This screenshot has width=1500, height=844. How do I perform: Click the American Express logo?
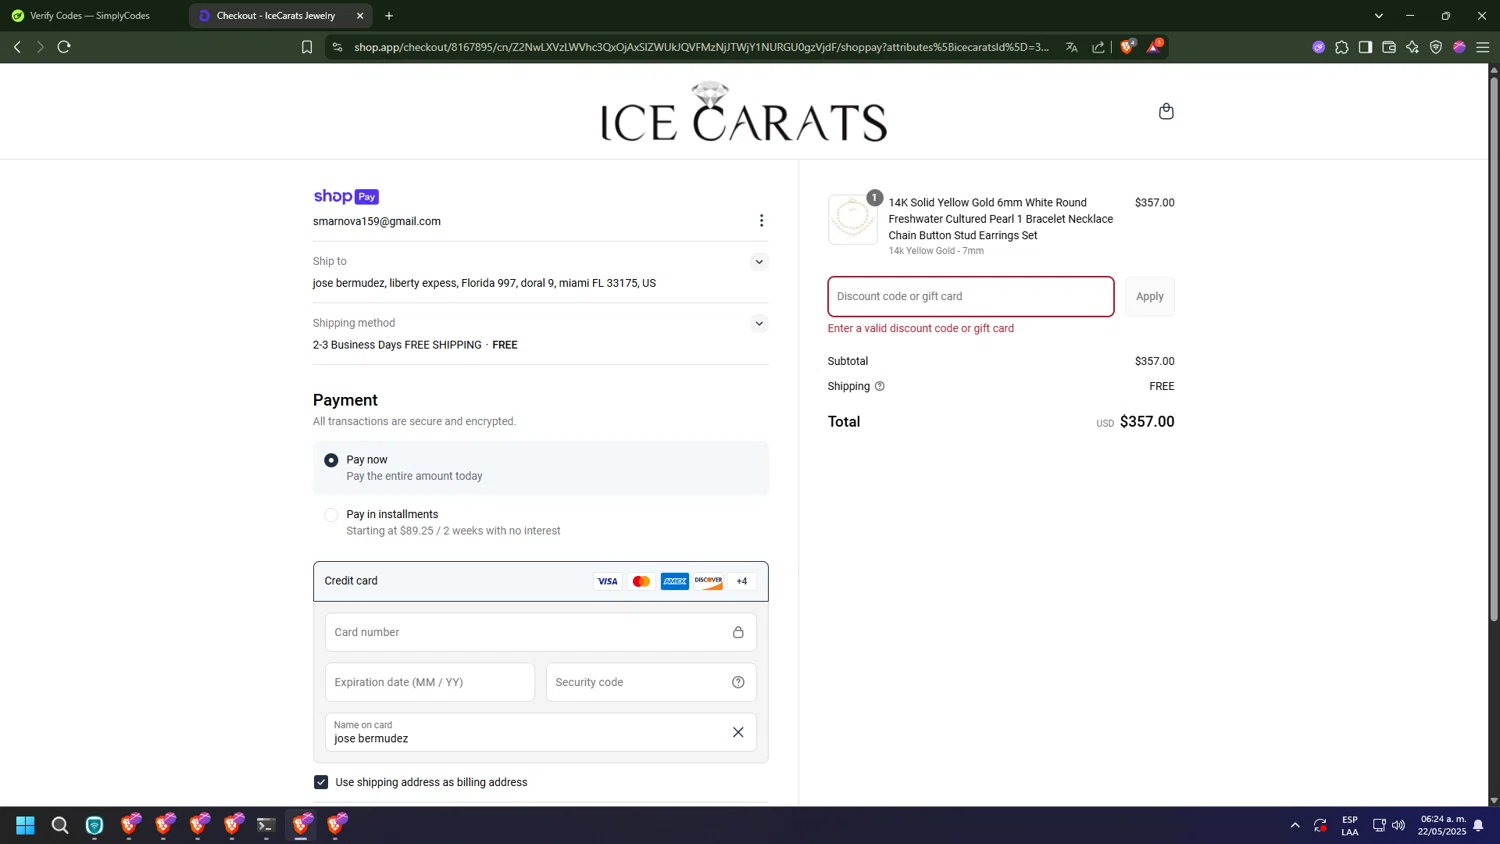tap(675, 581)
